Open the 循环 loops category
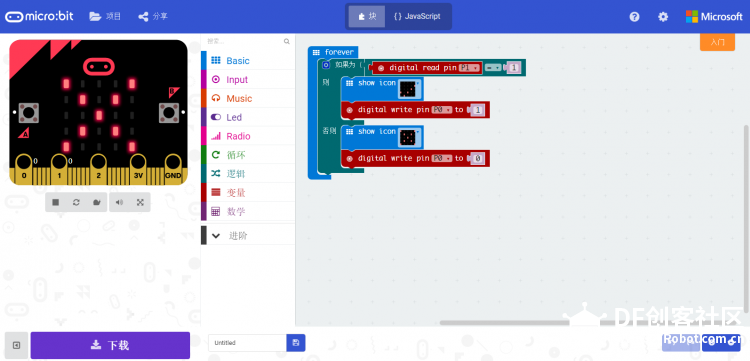The height and width of the screenshot is (361, 750). click(248, 155)
